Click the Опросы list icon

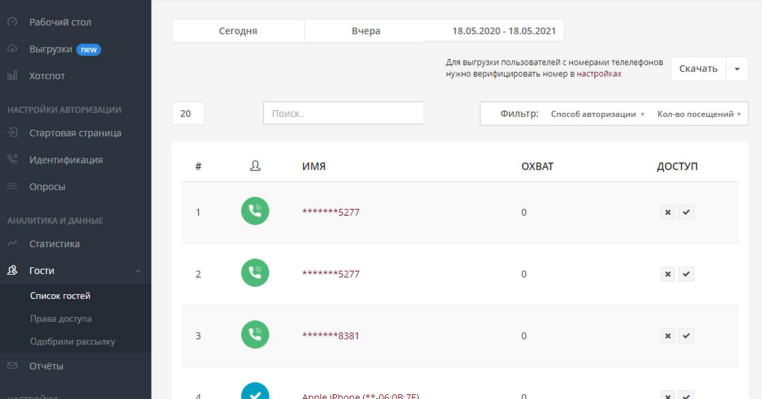point(12,186)
